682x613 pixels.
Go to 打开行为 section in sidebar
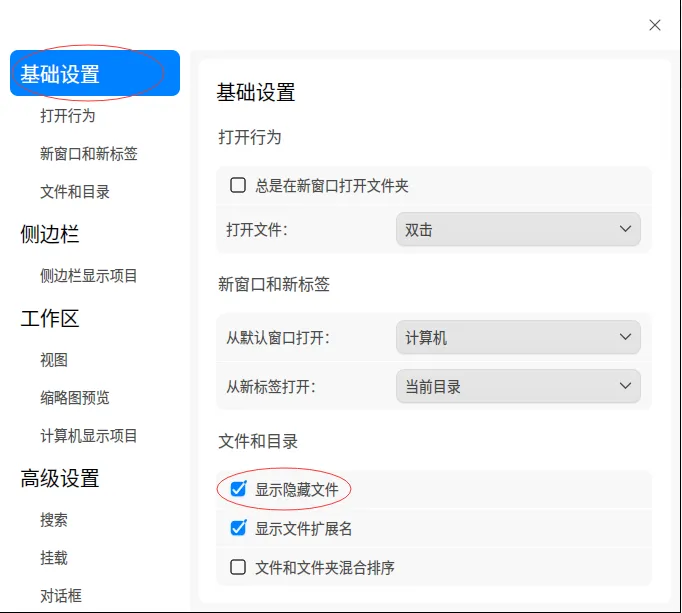(x=68, y=116)
